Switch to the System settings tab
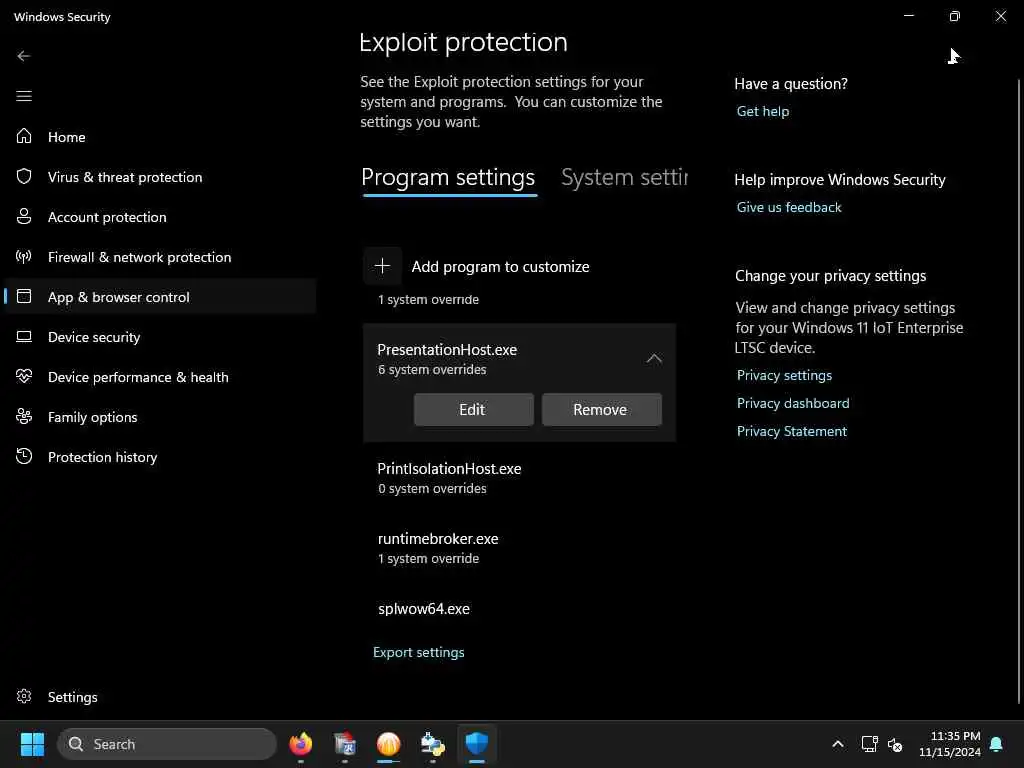The image size is (1024, 768). tap(624, 178)
